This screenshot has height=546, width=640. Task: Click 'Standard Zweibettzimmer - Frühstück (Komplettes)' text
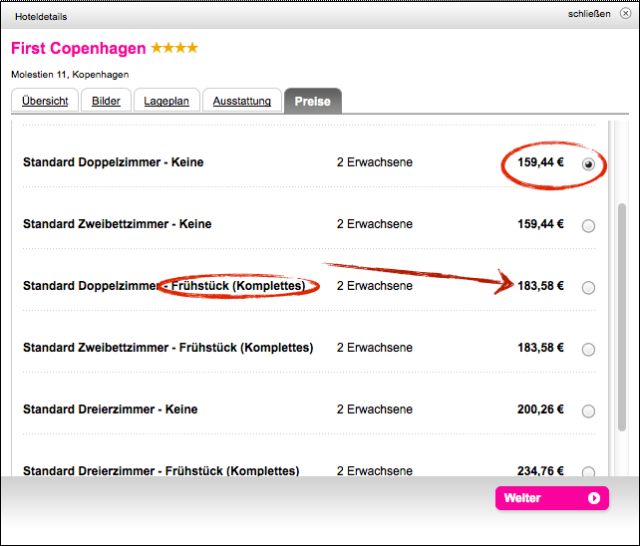click(x=168, y=348)
